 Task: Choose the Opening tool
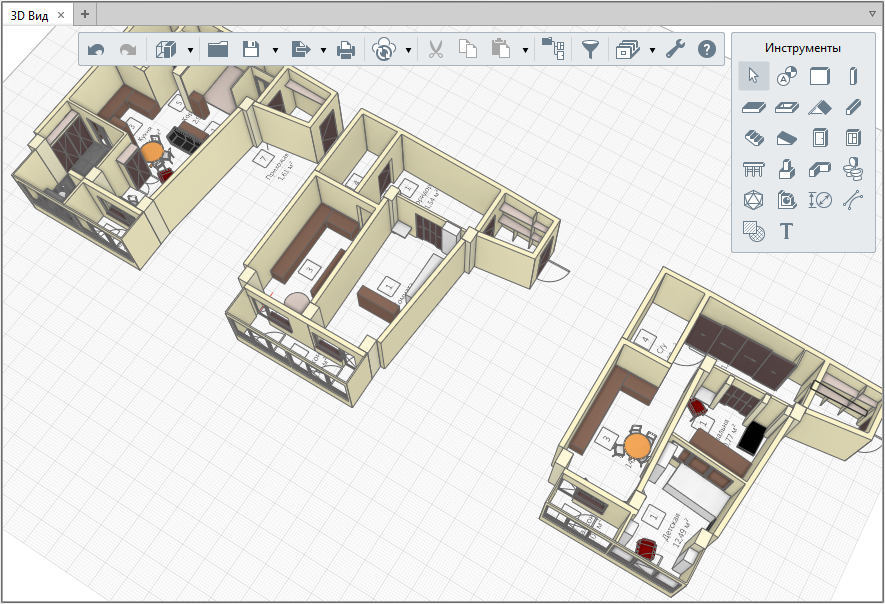coord(787,107)
